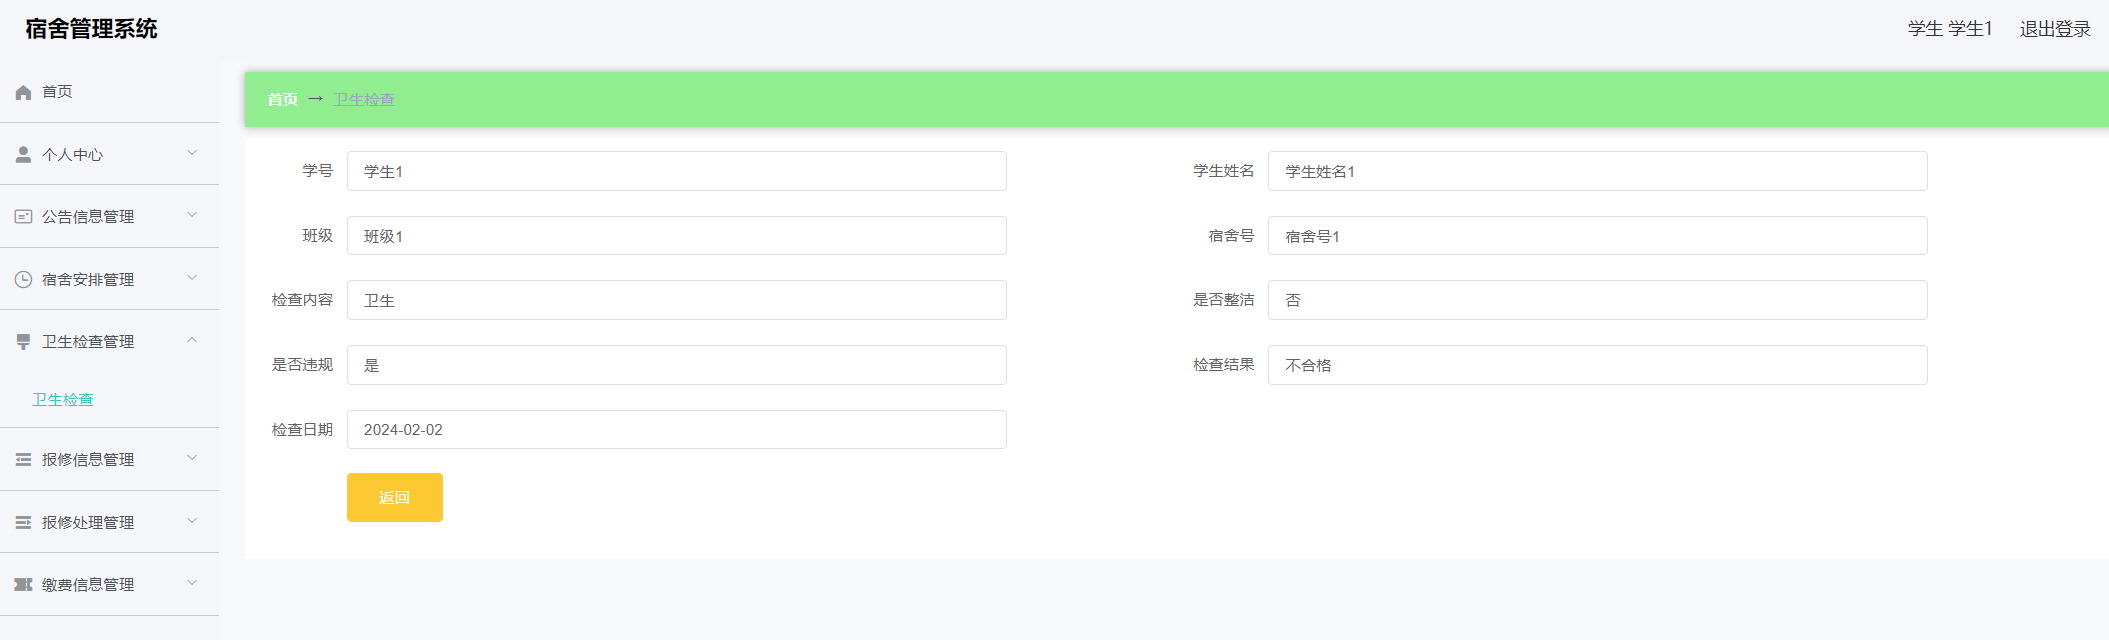Open the 报修处理管理 menu label
2109x640 pixels.
click(x=88, y=523)
